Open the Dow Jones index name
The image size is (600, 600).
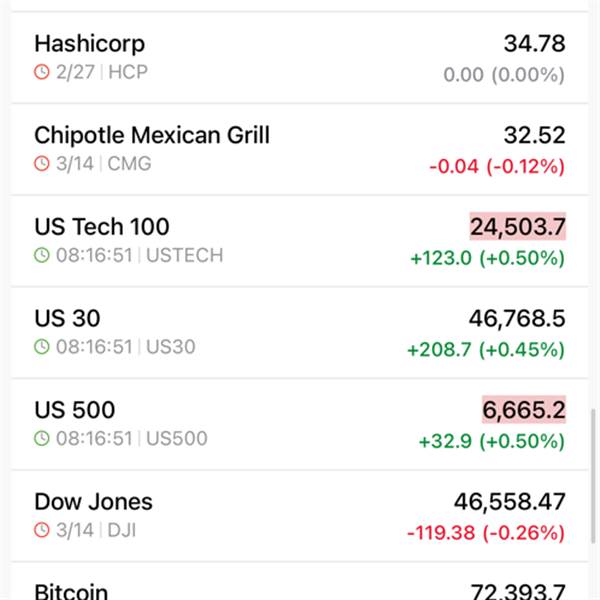(94, 502)
